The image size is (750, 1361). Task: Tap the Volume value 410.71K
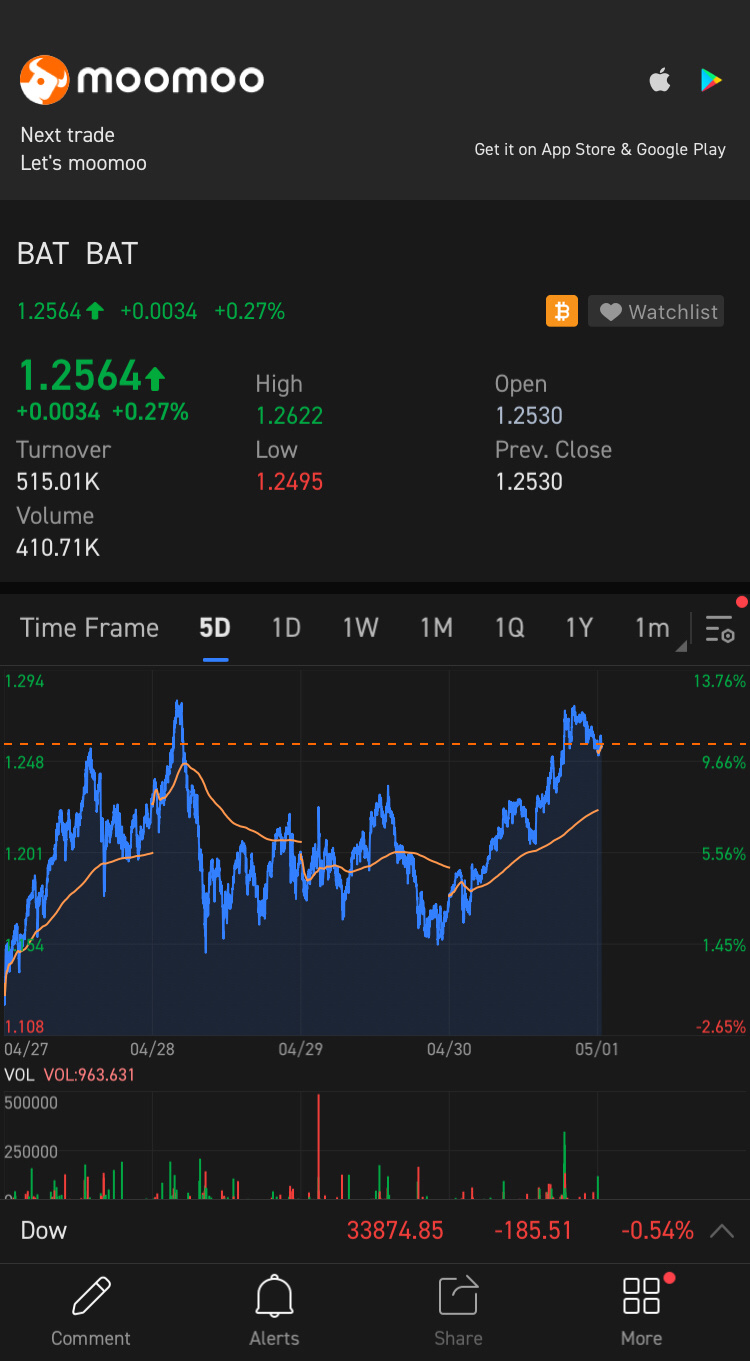(x=58, y=548)
